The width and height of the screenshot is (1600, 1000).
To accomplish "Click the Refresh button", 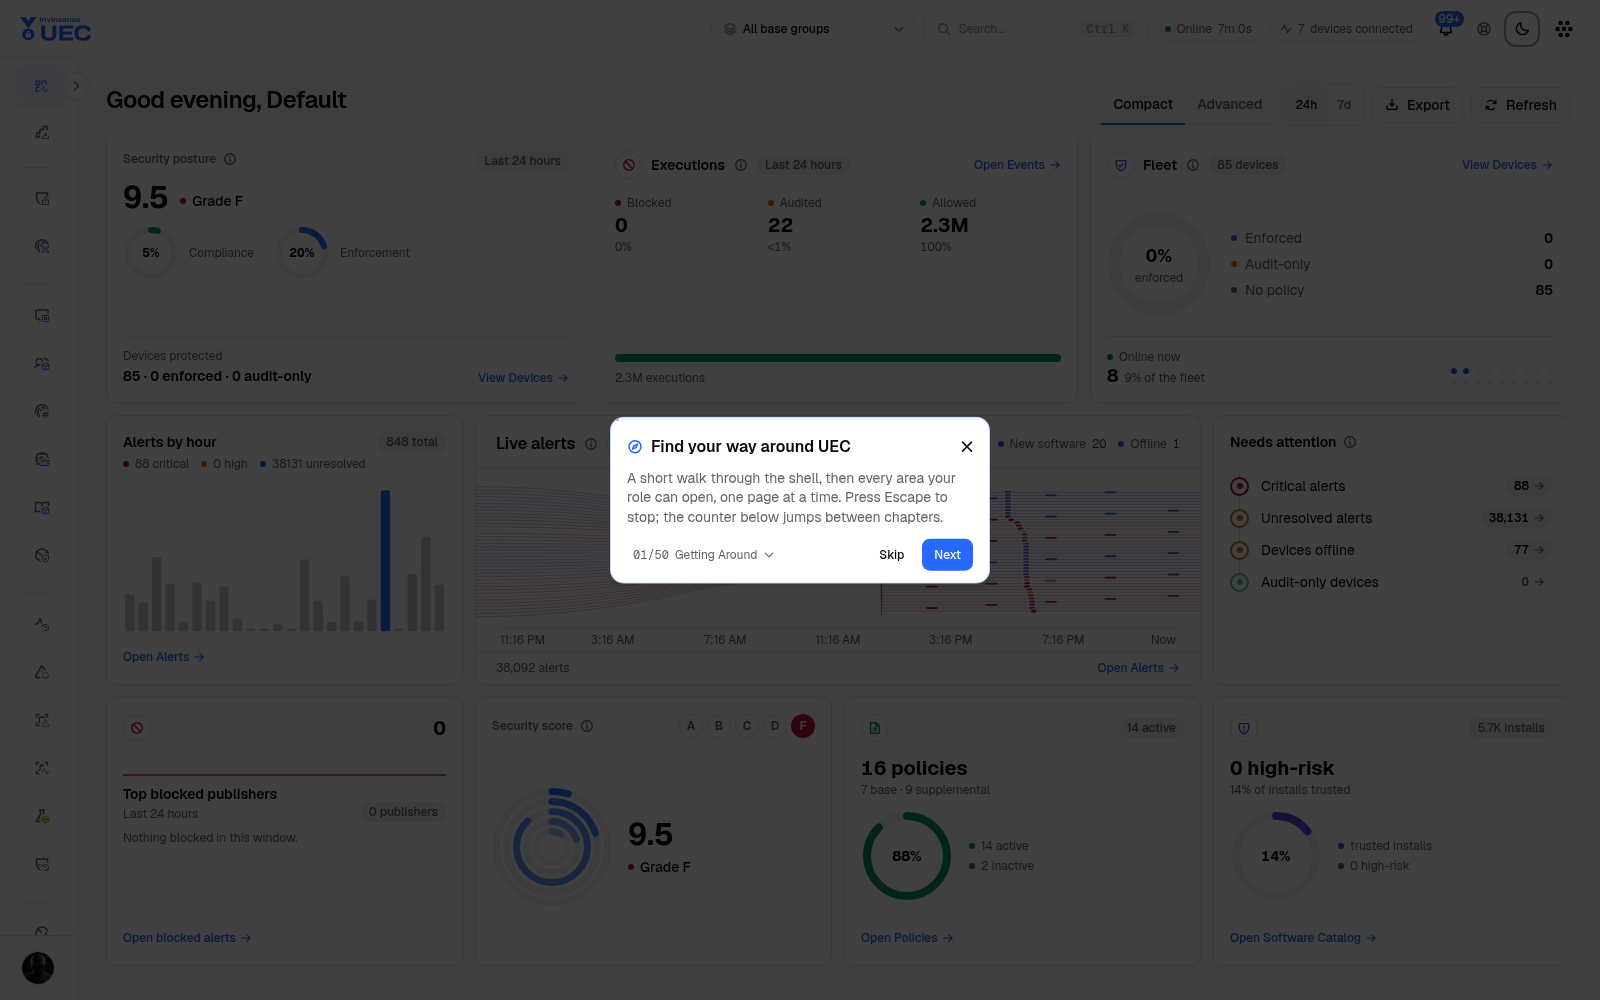I will (x=1520, y=105).
